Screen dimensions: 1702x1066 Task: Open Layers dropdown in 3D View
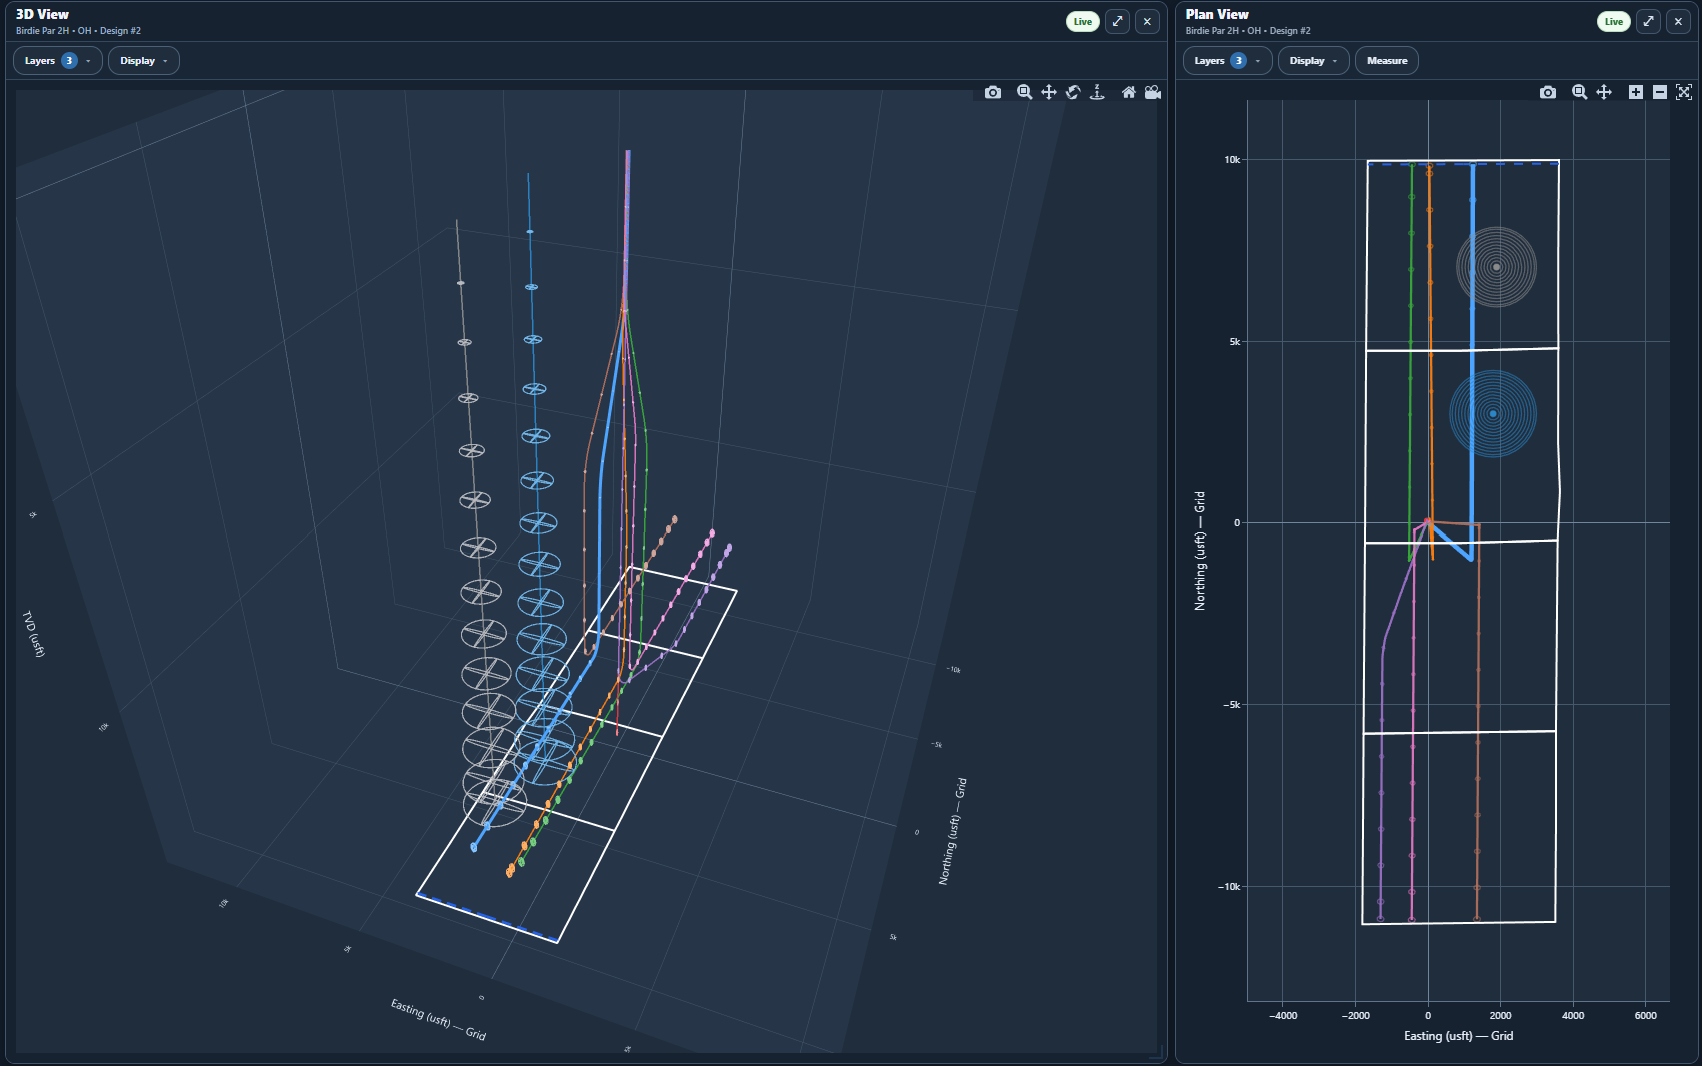58,61
